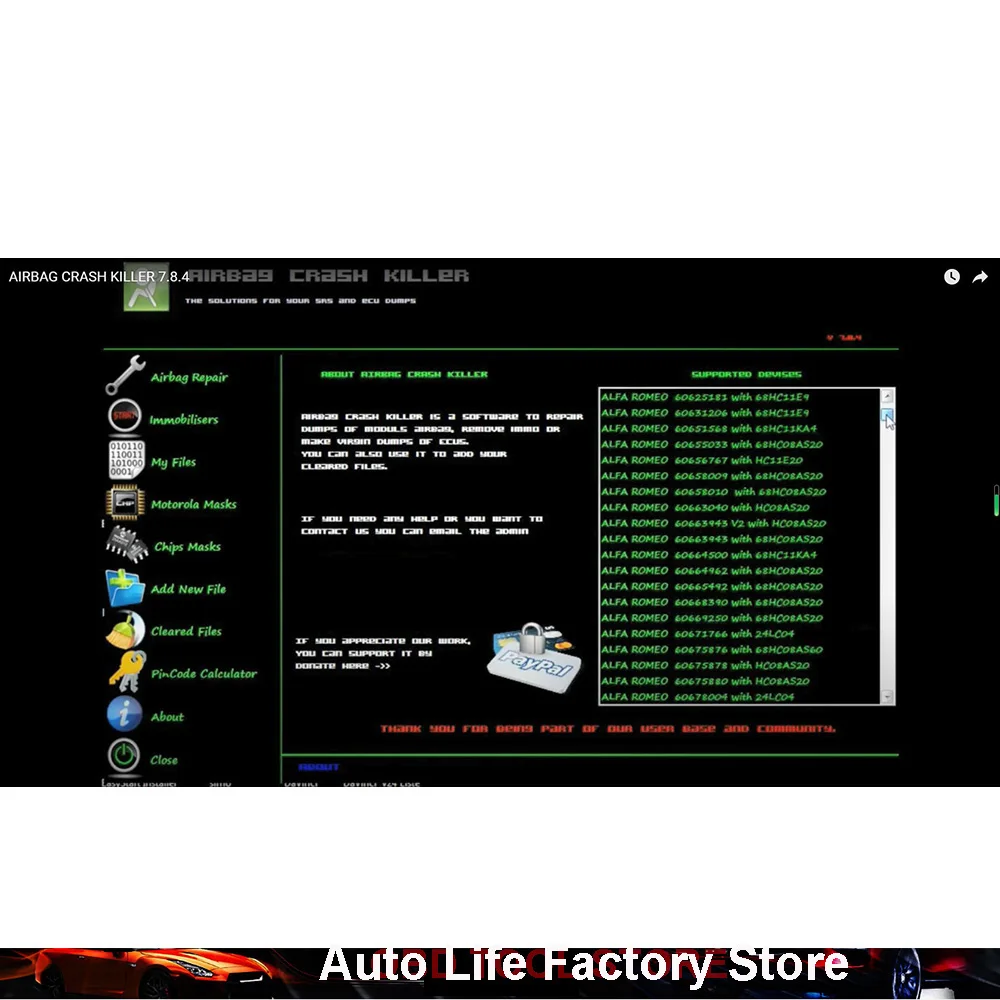The width and height of the screenshot is (1000, 1000).
Task: Click the Watch Later clock icon
Action: [x=951, y=277]
